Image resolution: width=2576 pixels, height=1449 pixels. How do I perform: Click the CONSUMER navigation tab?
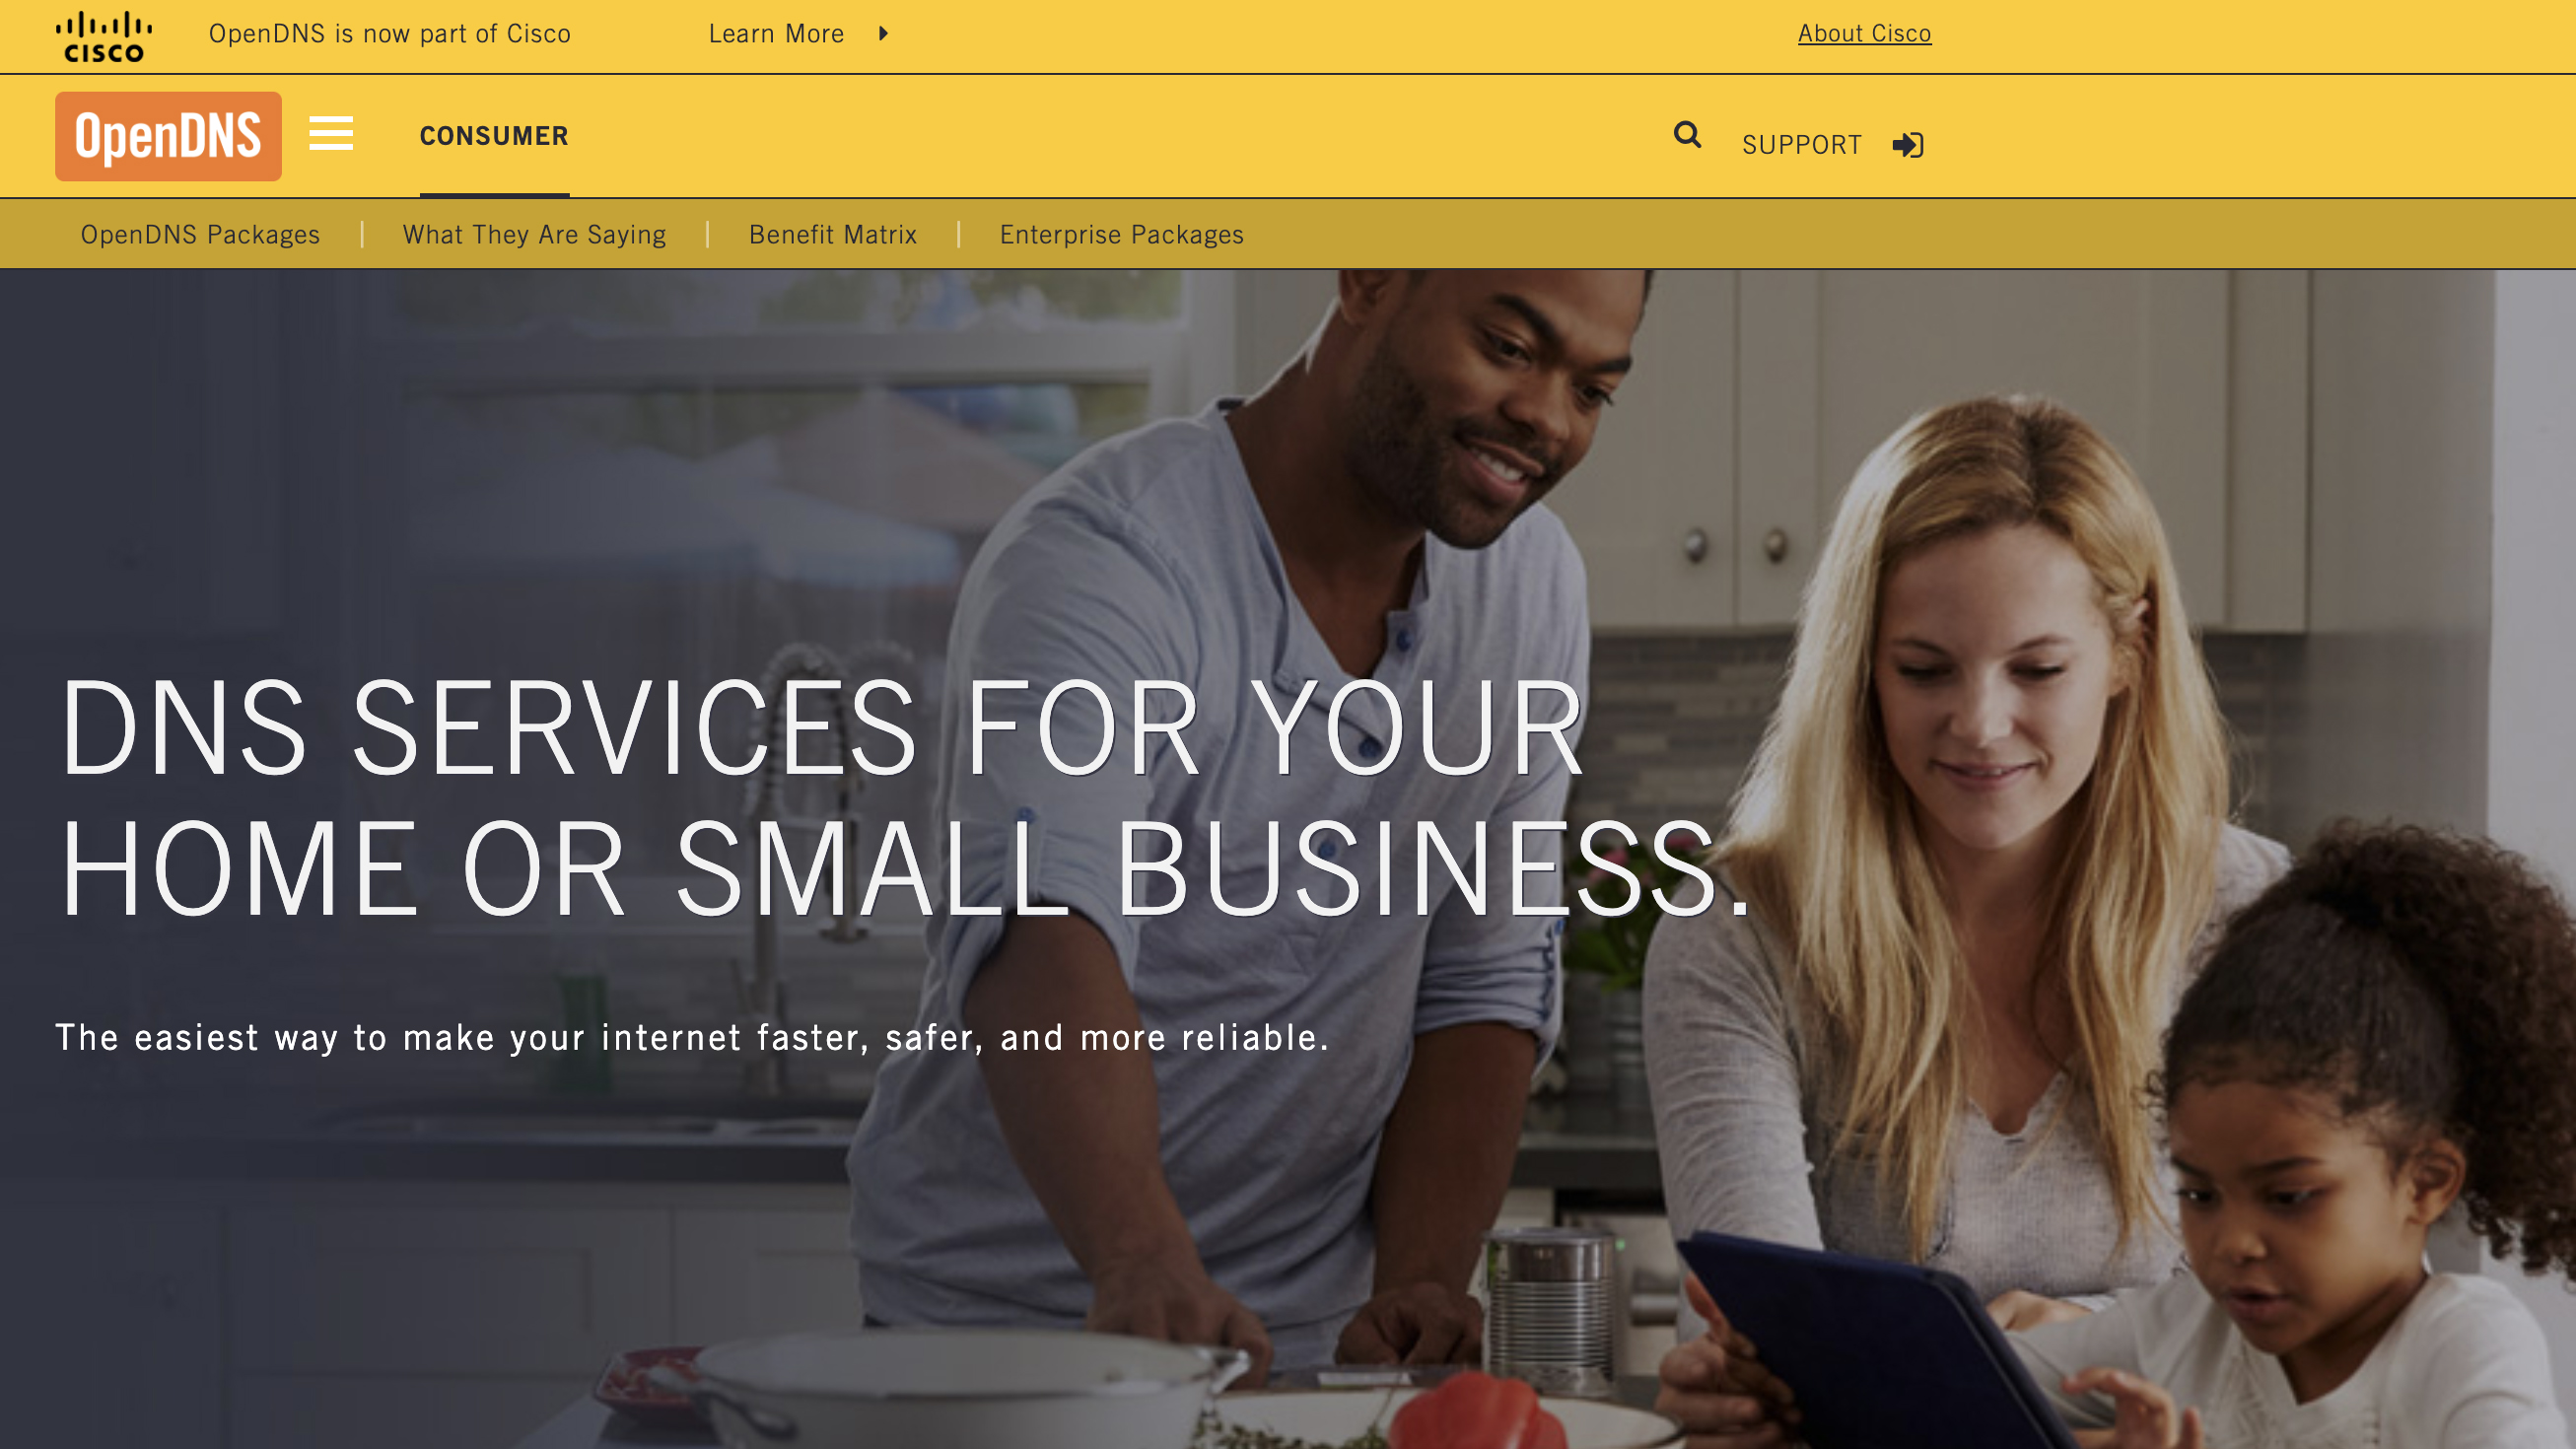click(x=494, y=136)
